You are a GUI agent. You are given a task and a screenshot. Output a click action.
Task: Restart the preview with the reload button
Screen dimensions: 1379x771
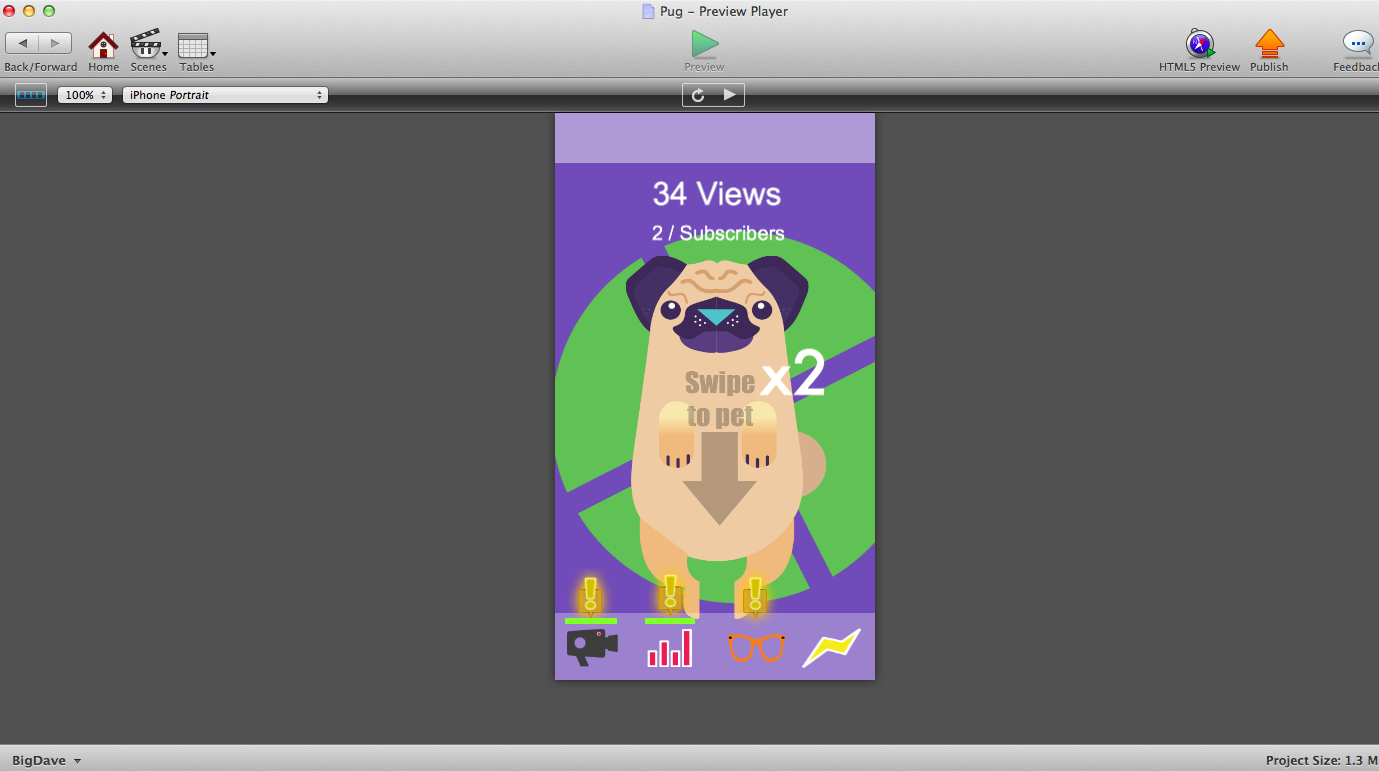(698, 95)
